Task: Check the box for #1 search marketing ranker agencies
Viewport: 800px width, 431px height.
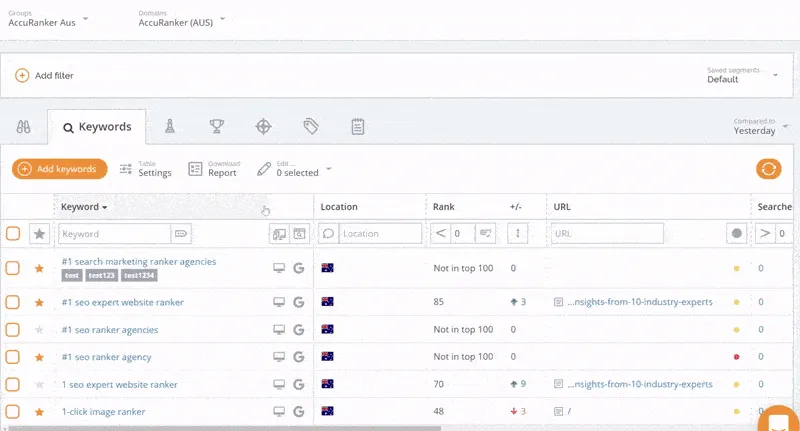Action: coord(13,268)
